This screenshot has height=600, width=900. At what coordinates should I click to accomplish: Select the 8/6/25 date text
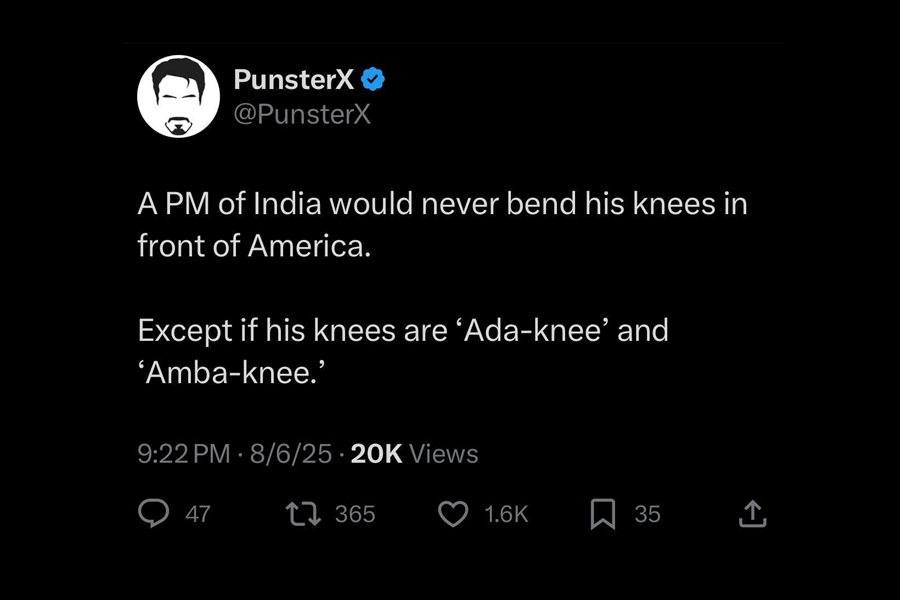click(289, 454)
